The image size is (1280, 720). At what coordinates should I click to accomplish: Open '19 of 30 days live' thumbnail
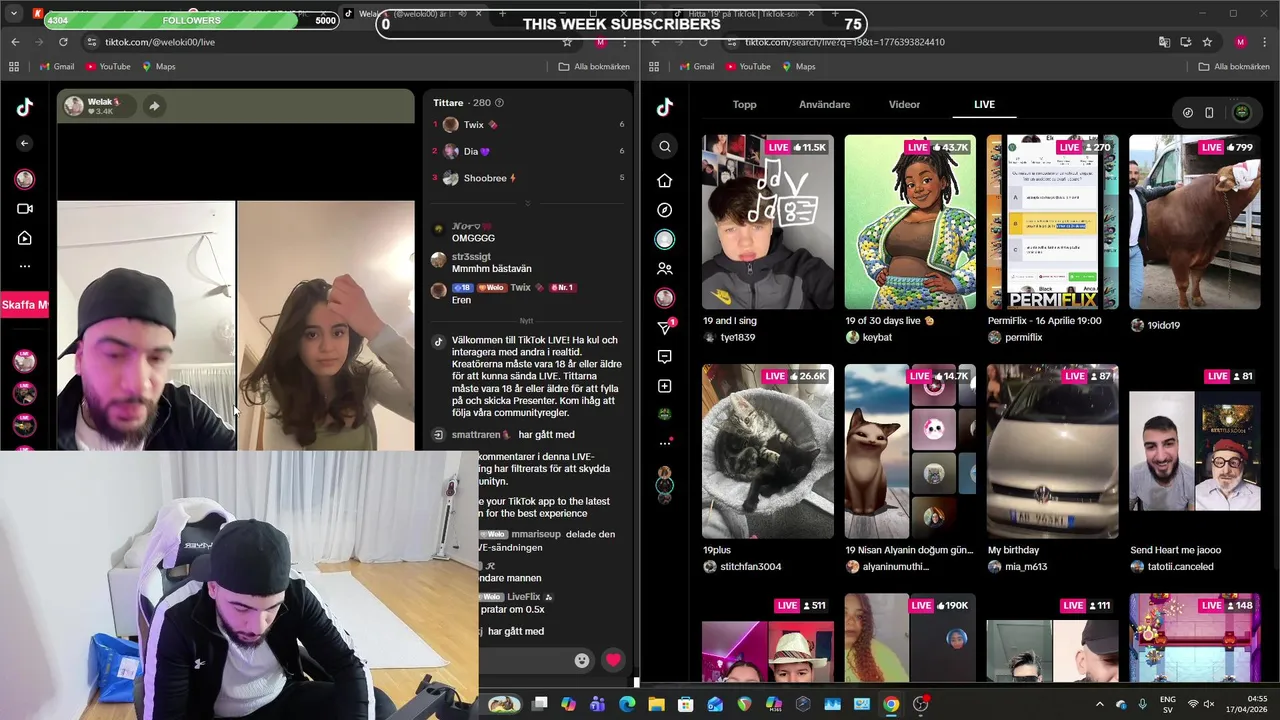tap(910, 222)
